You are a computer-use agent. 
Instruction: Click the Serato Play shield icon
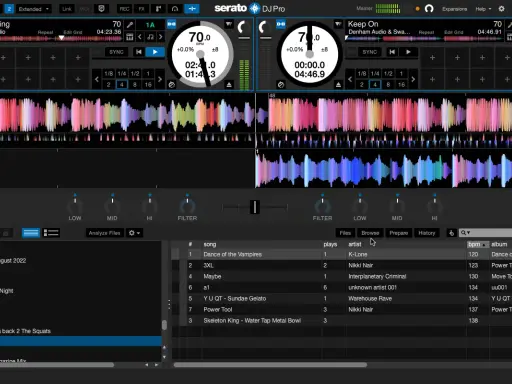tap(102, 9)
